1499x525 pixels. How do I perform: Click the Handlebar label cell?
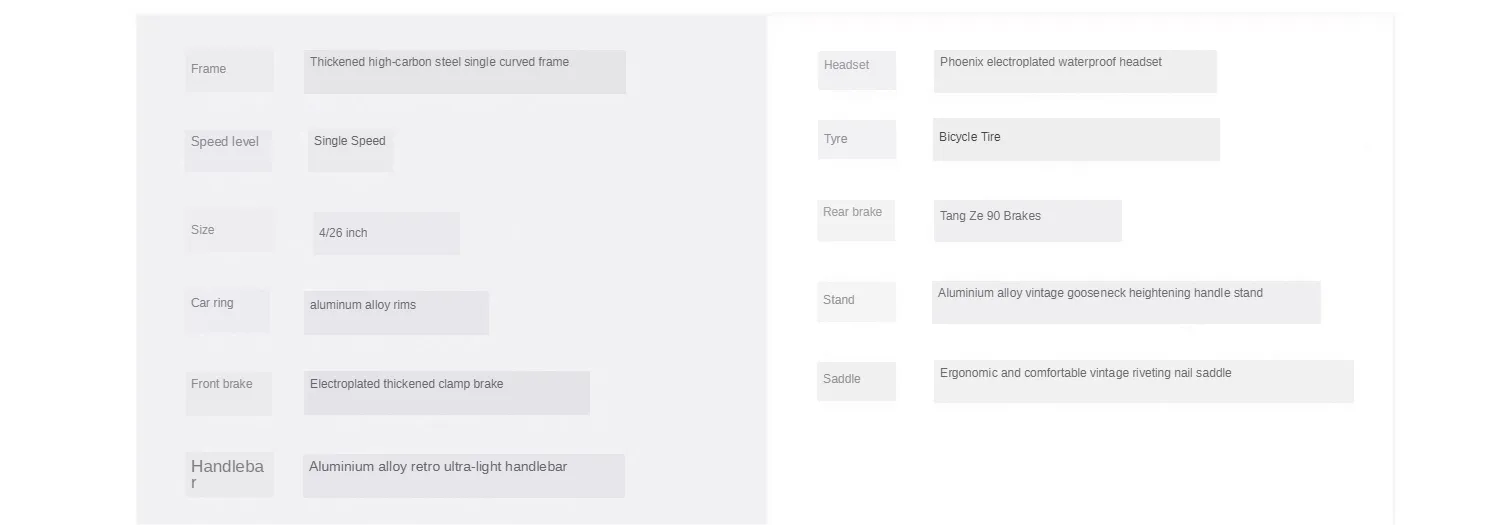point(229,475)
